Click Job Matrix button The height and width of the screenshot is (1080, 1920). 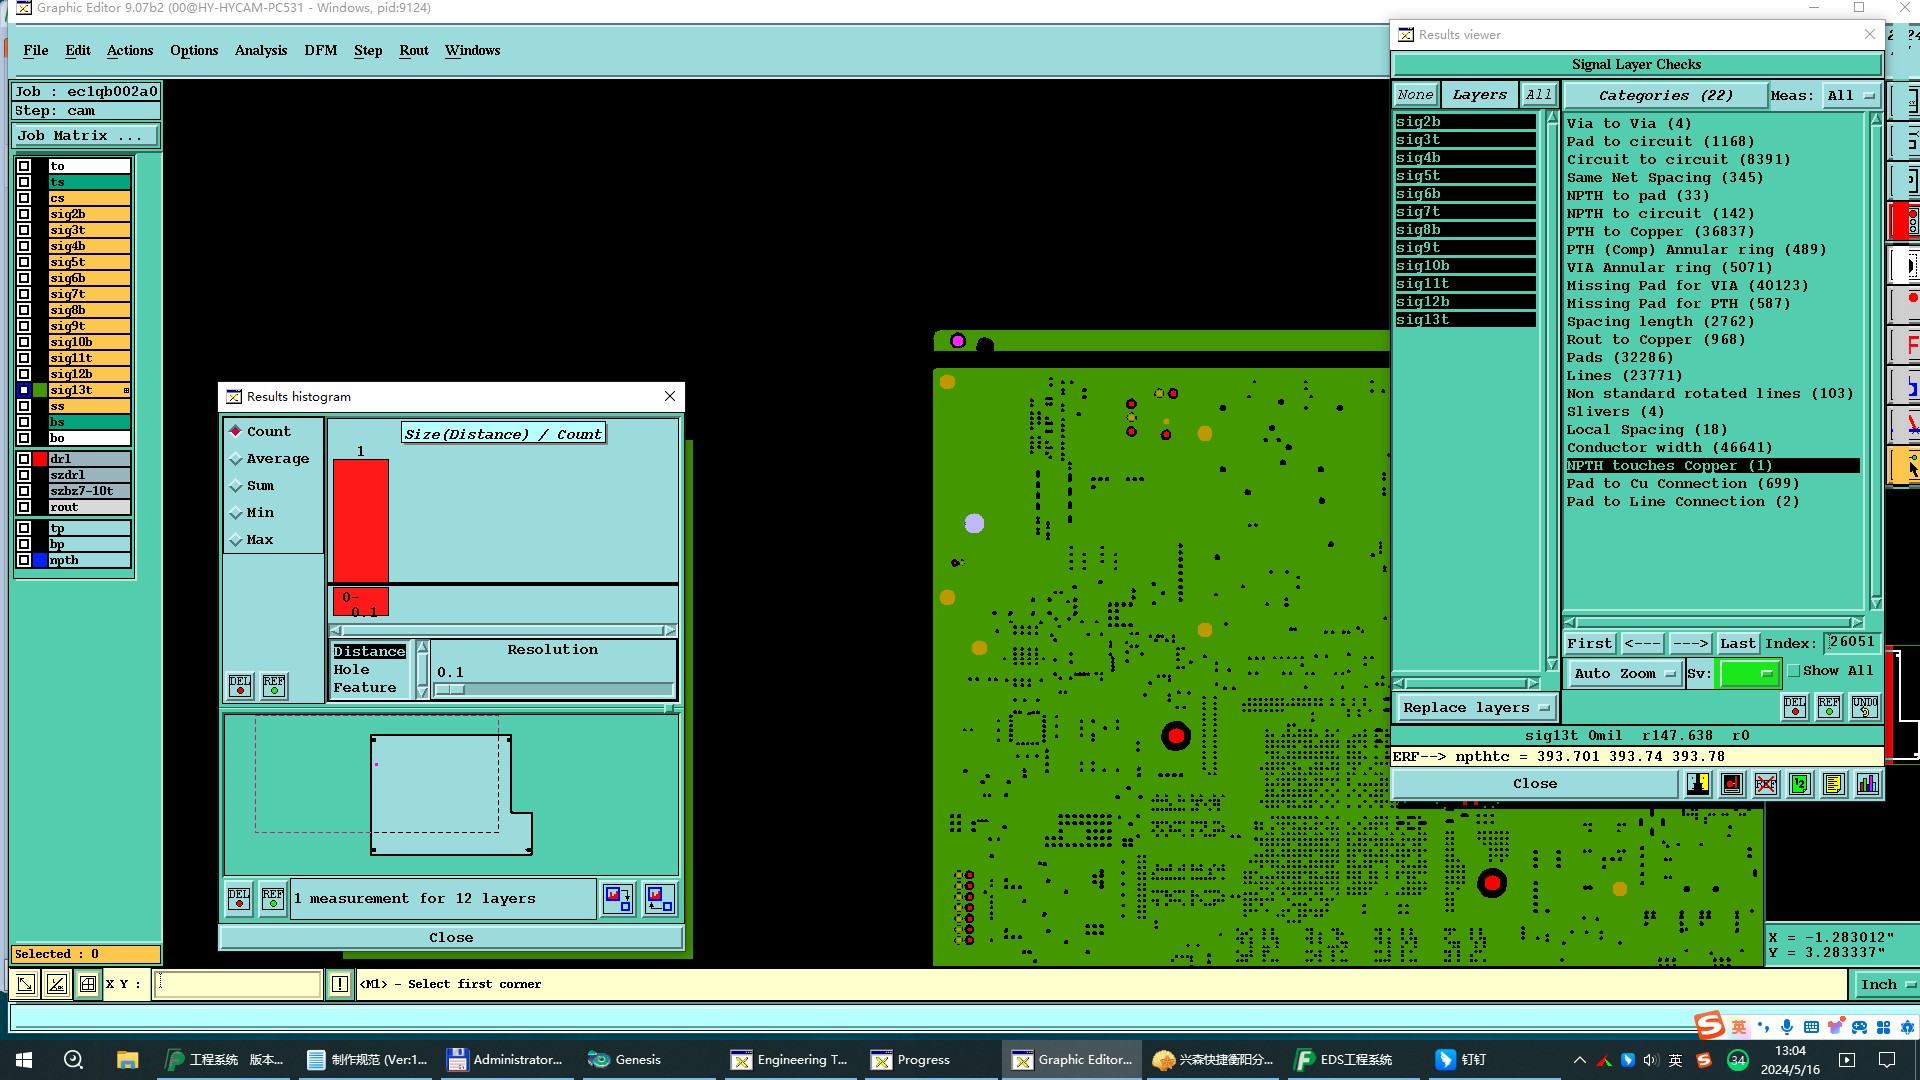[x=84, y=136]
